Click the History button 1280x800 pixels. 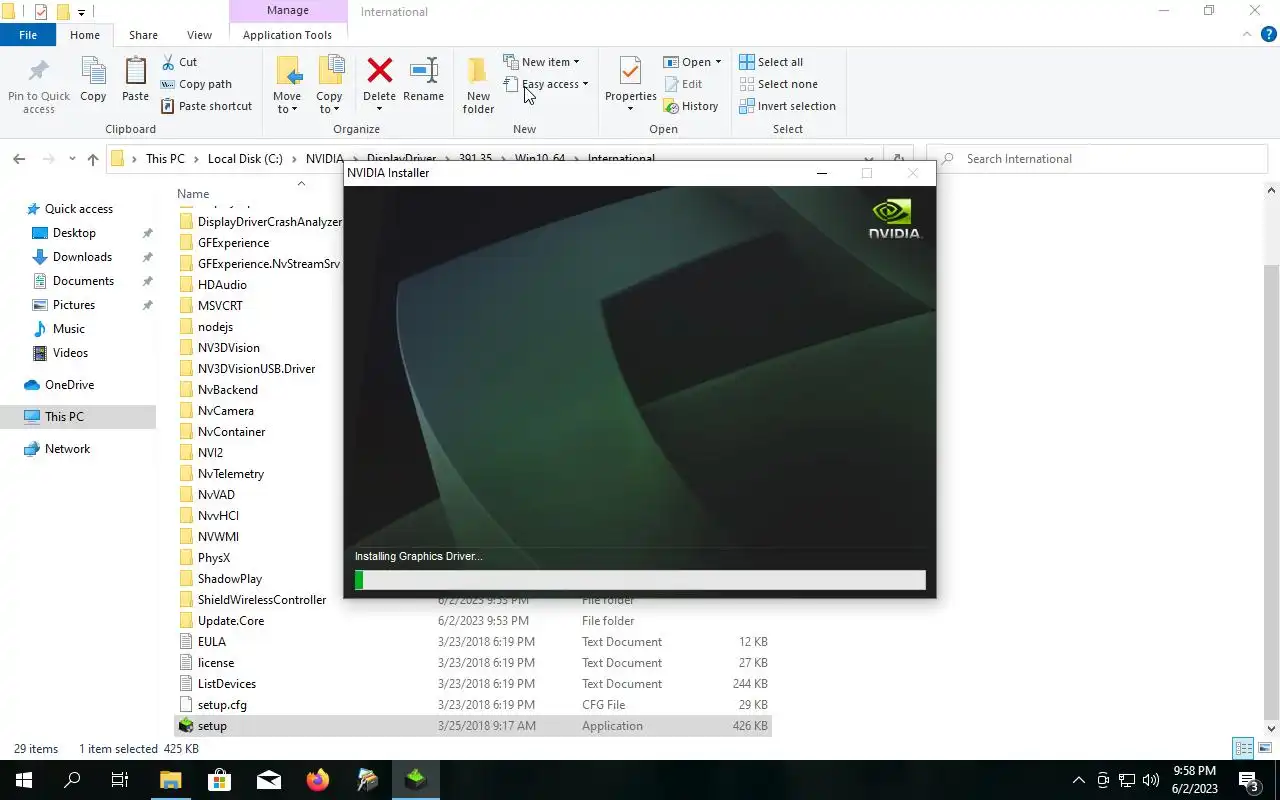[691, 106]
